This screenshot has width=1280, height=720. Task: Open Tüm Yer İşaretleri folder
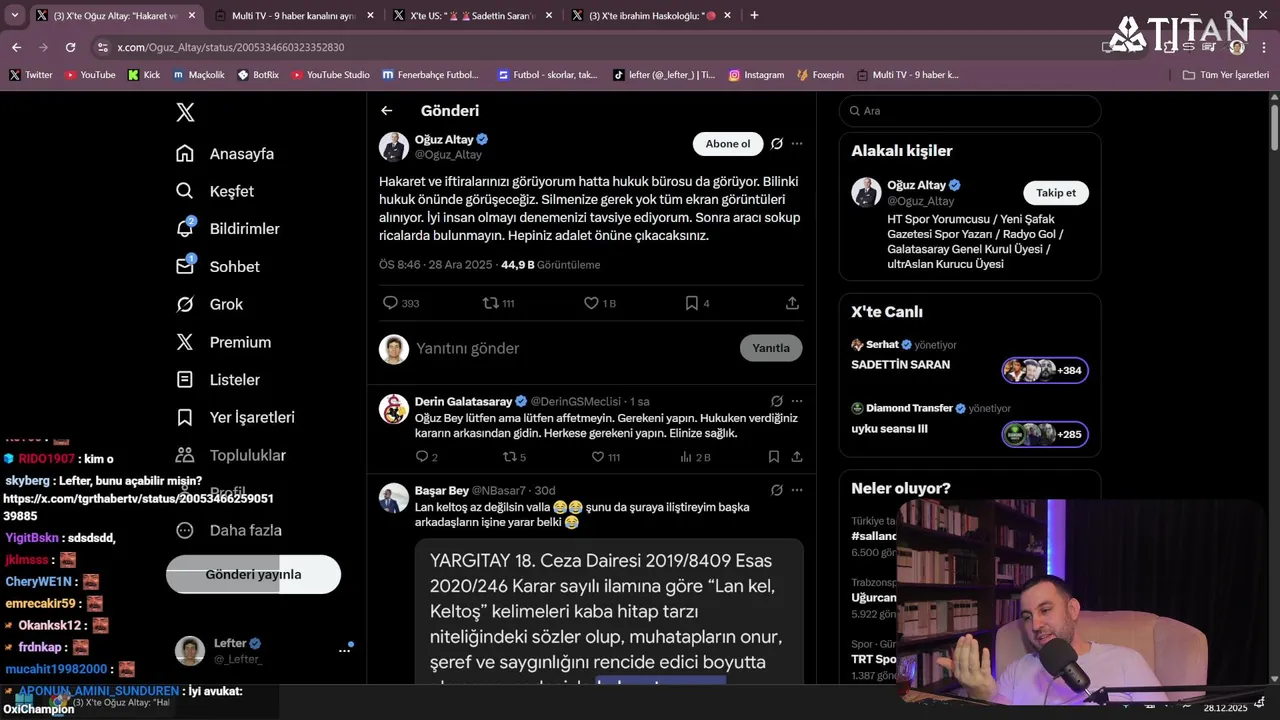(1225, 75)
